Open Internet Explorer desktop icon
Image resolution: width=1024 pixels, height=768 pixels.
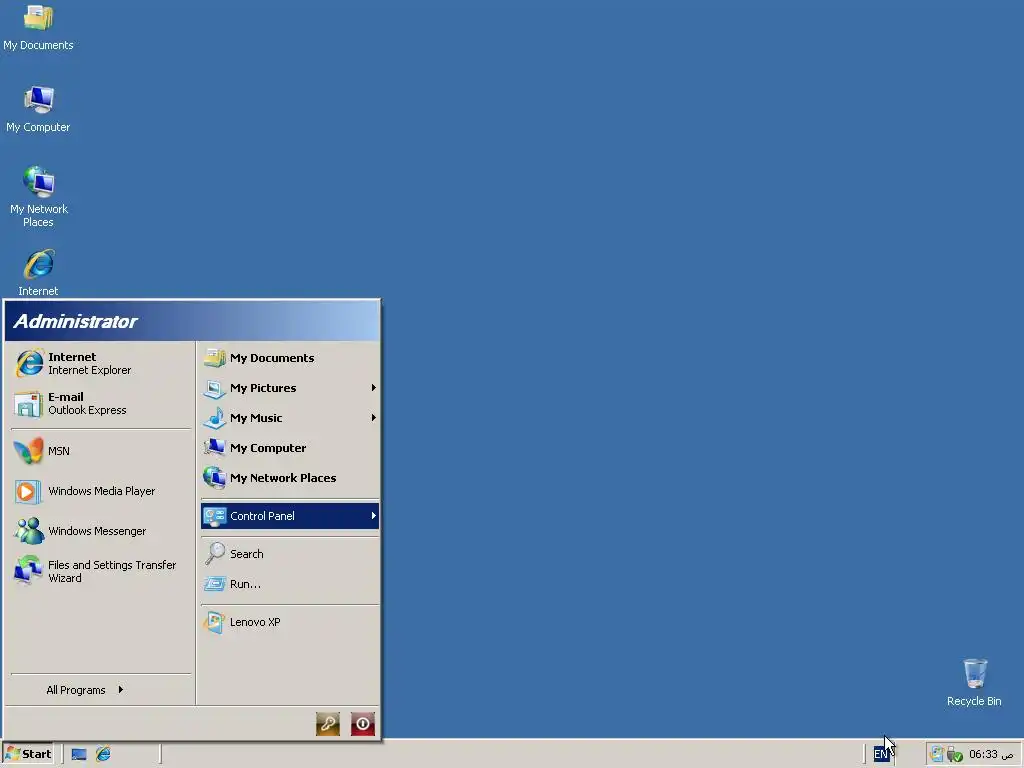click(38, 272)
